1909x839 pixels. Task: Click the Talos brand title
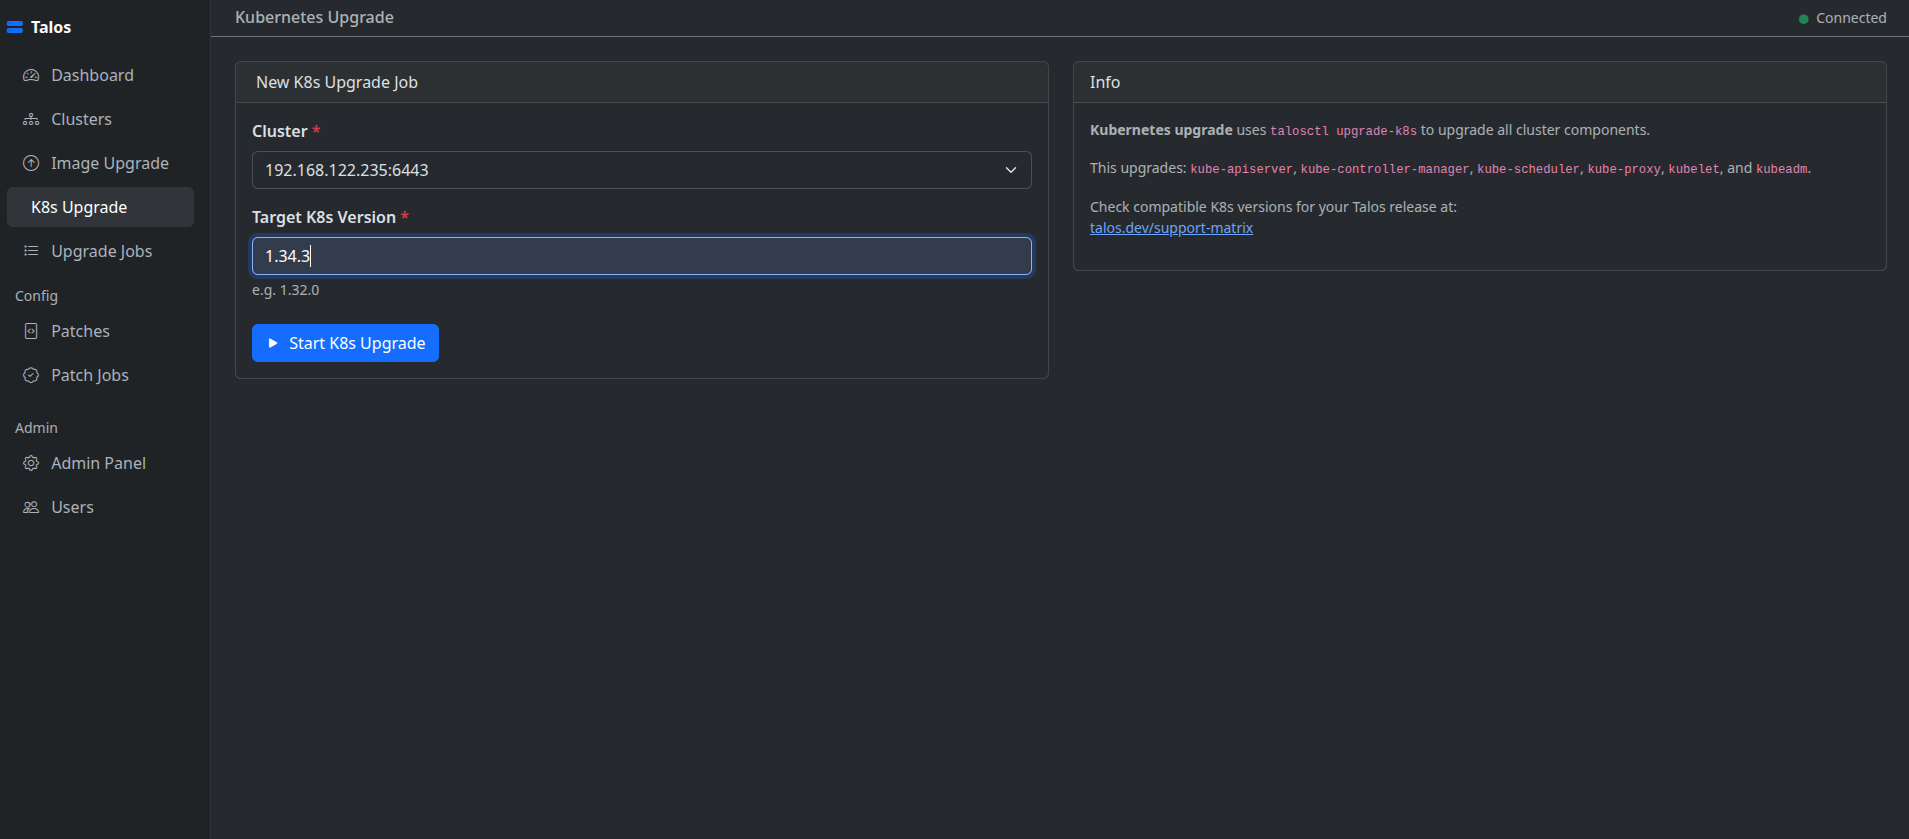click(51, 27)
